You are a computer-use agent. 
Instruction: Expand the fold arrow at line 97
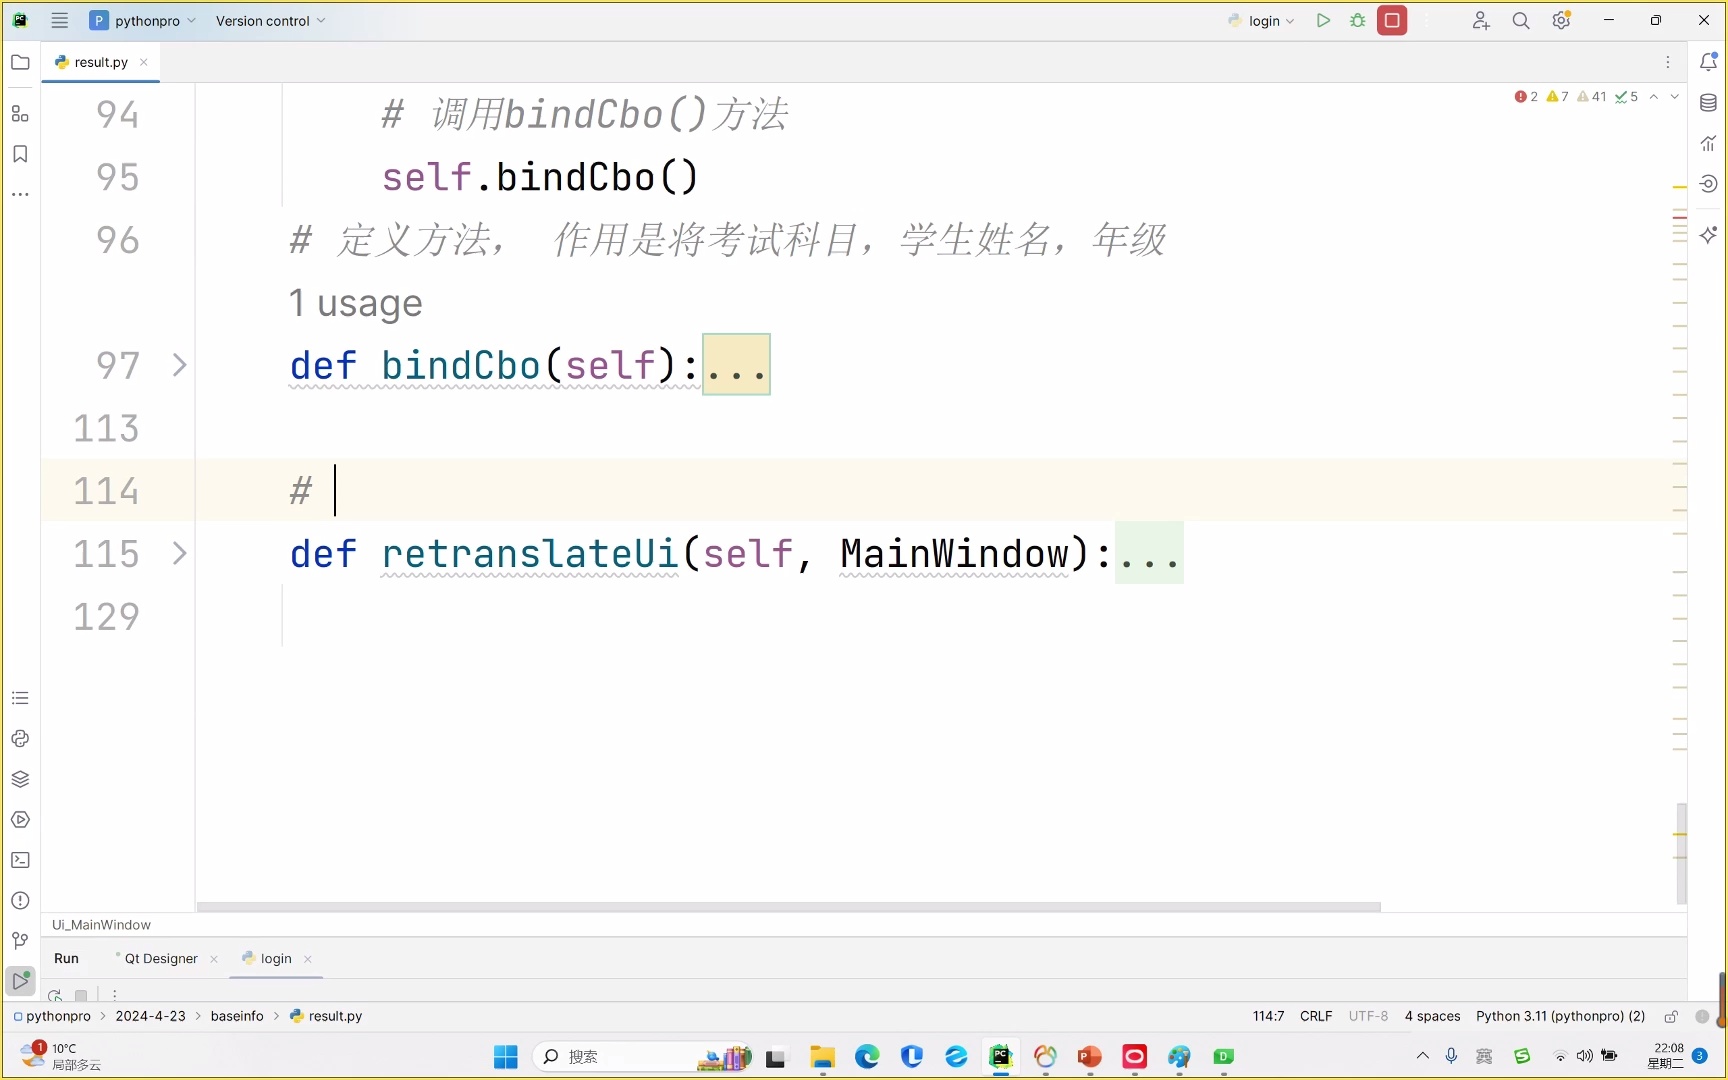tap(180, 364)
